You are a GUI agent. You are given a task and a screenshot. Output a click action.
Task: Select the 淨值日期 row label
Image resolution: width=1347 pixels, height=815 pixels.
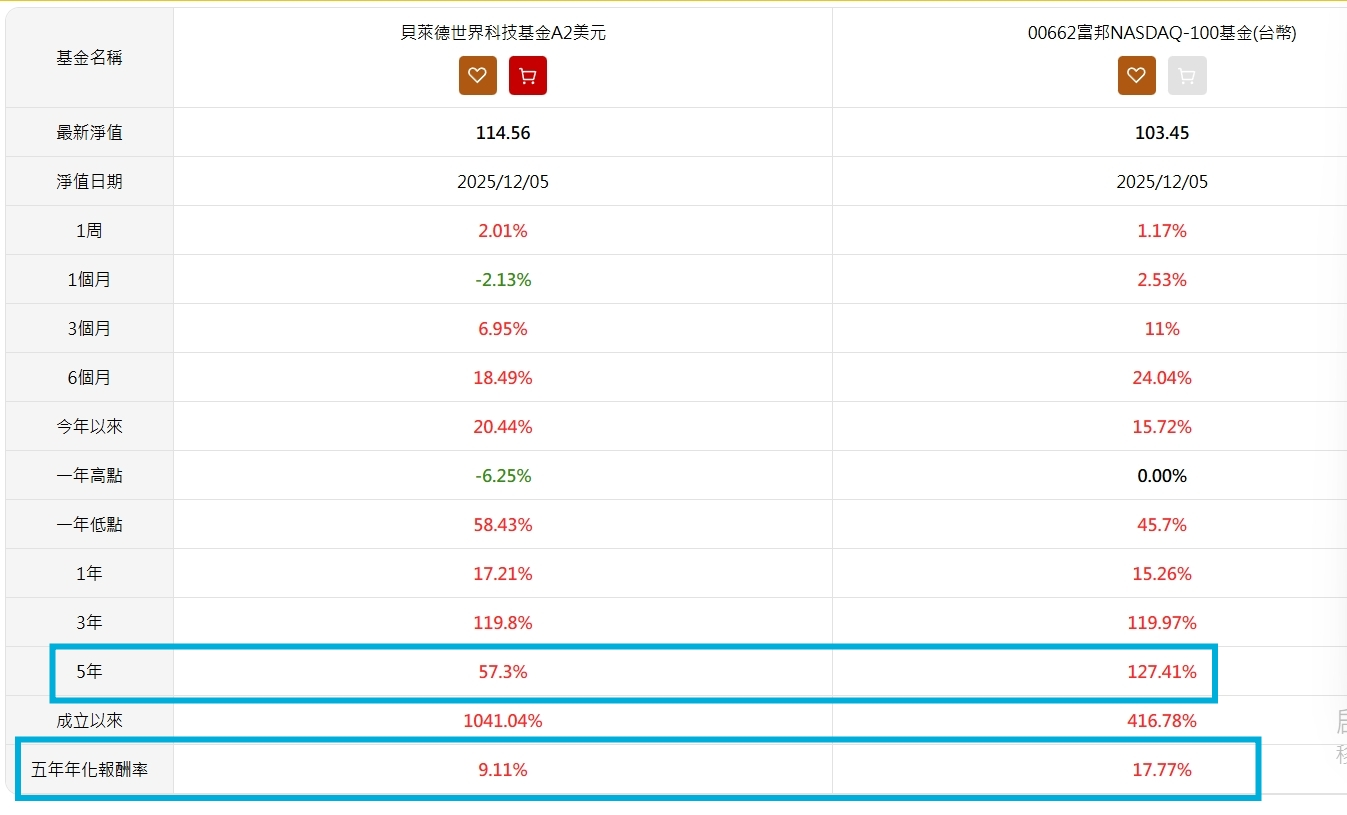click(x=90, y=182)
